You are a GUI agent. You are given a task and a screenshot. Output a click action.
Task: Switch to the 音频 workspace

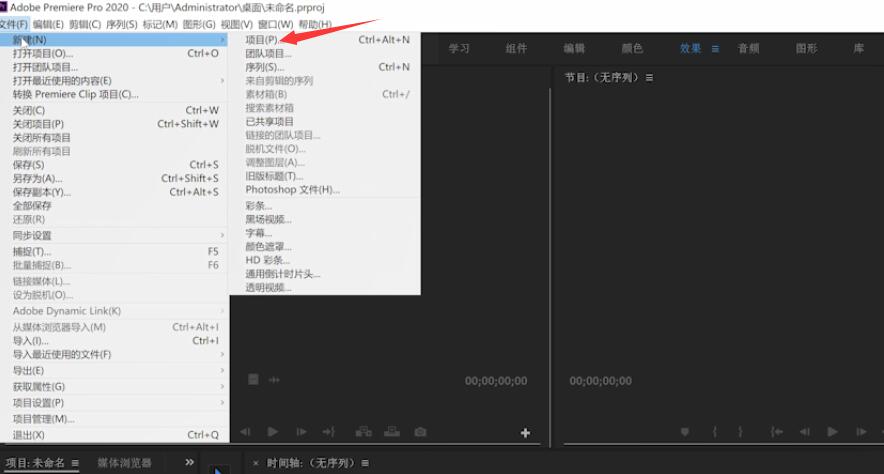748,48
